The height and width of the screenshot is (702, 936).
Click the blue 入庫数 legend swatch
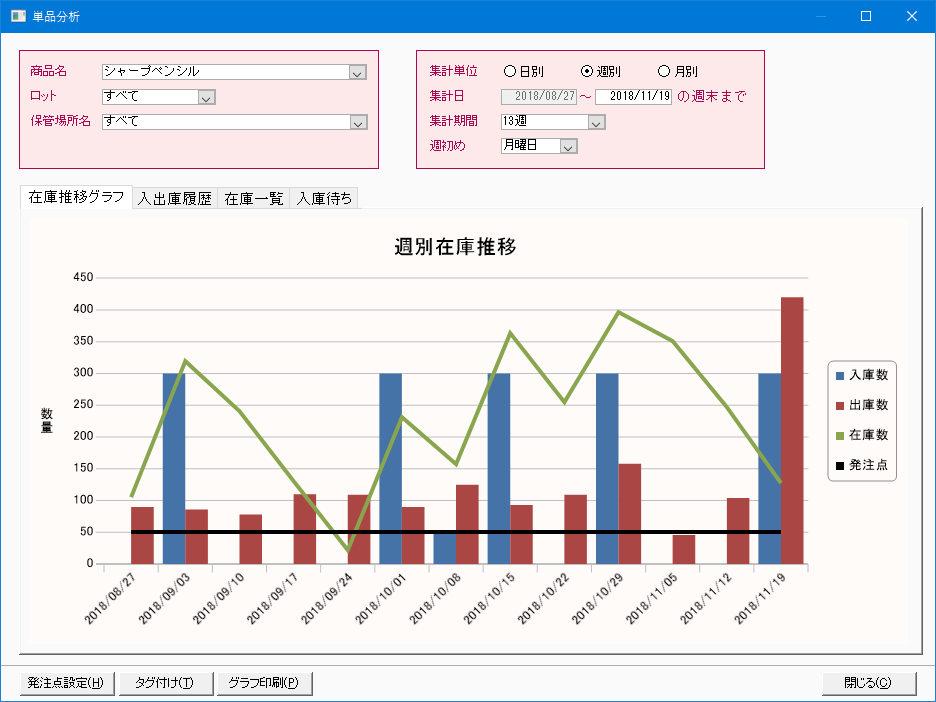point(840,376)
